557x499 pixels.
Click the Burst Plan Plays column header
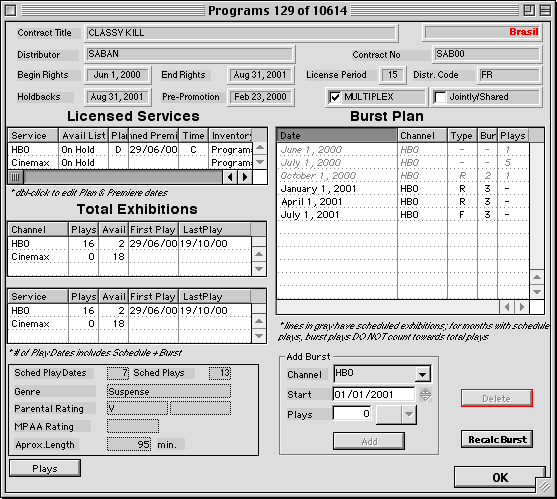pyautogui.click(x=513, y=136)
